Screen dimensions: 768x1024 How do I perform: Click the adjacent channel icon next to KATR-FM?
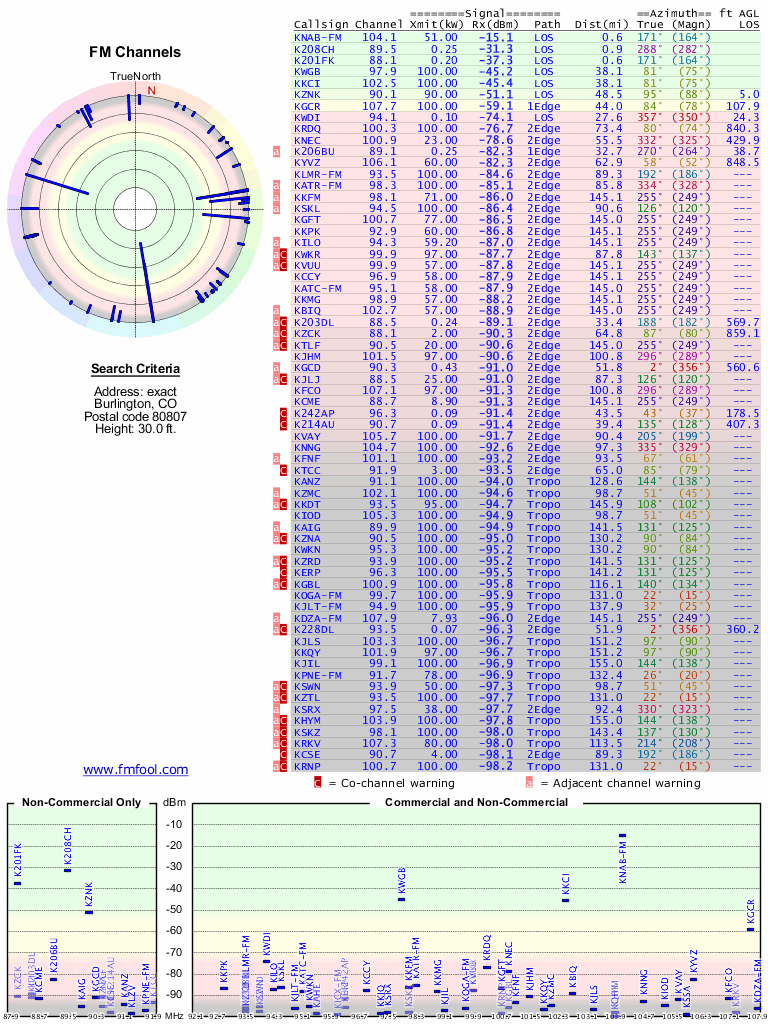coord(277,186)
